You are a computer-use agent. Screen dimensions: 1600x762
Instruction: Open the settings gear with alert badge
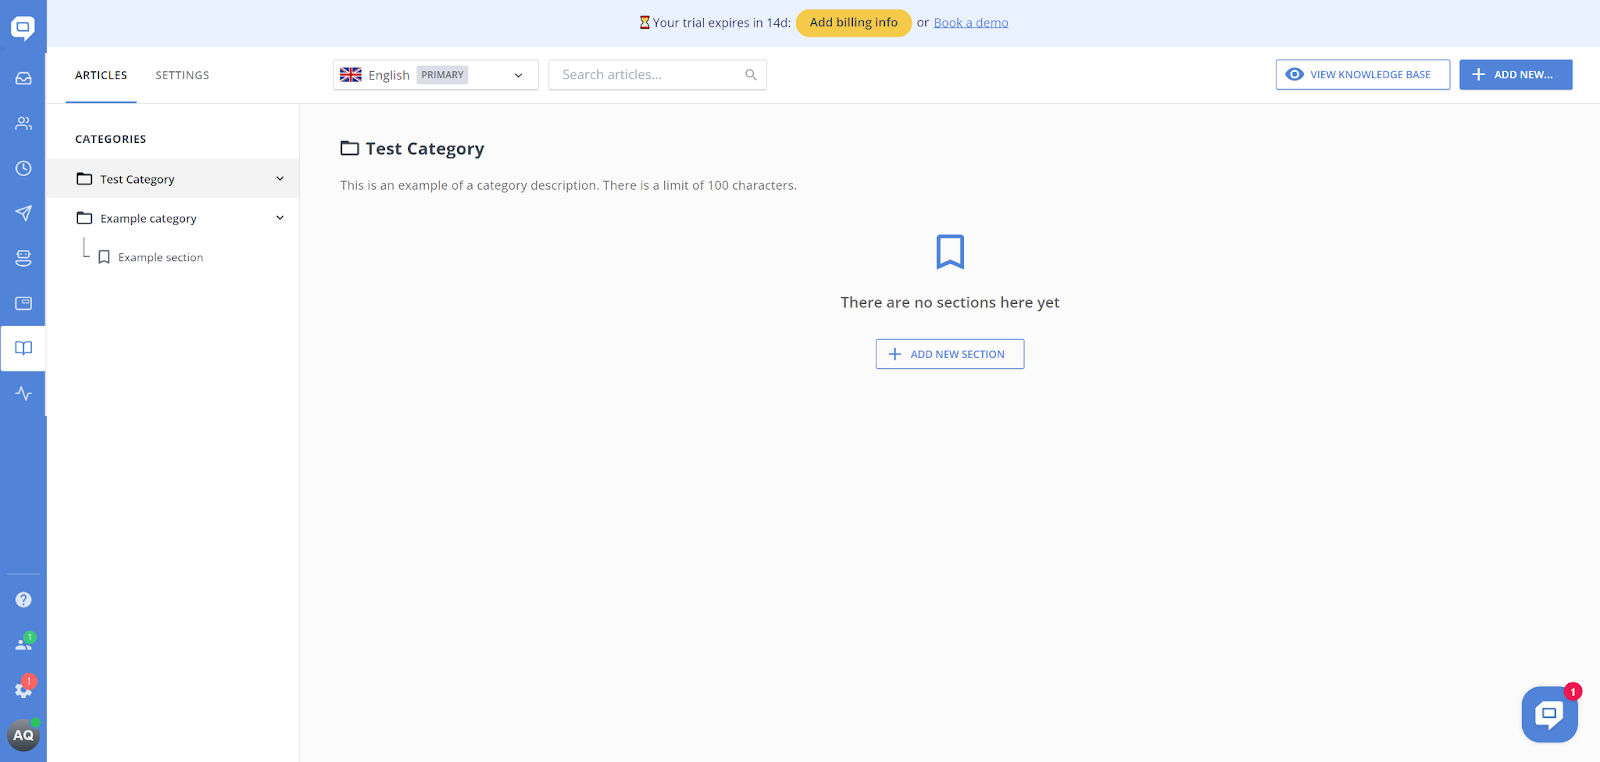pyautogui.click(x=23, y=689)
